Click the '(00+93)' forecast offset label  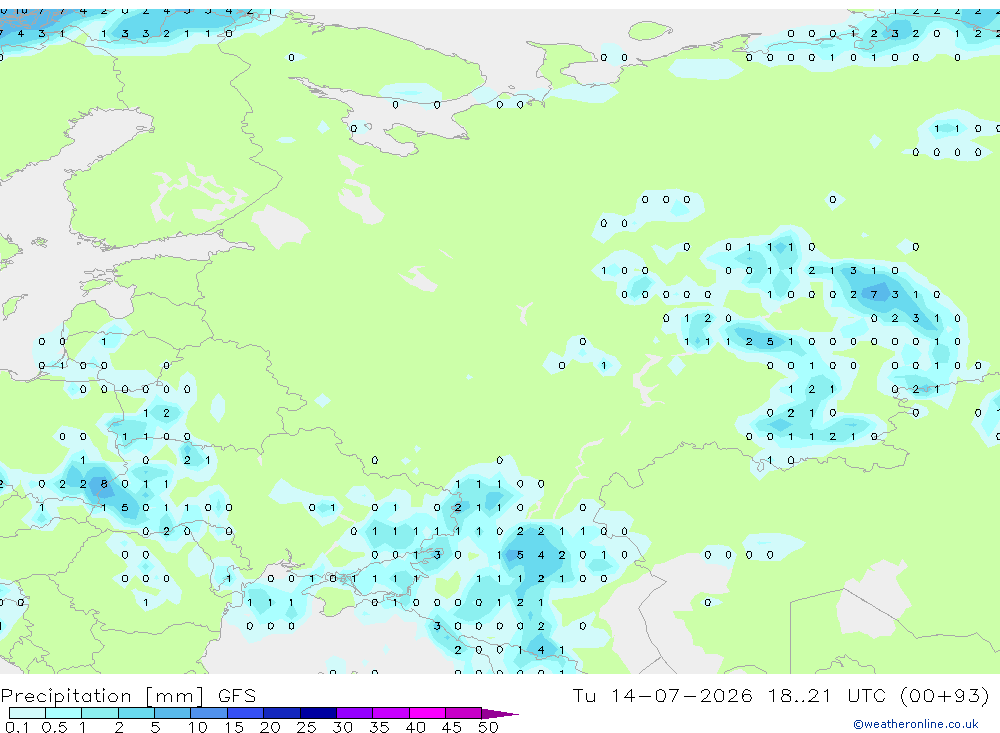click(945, 695)
